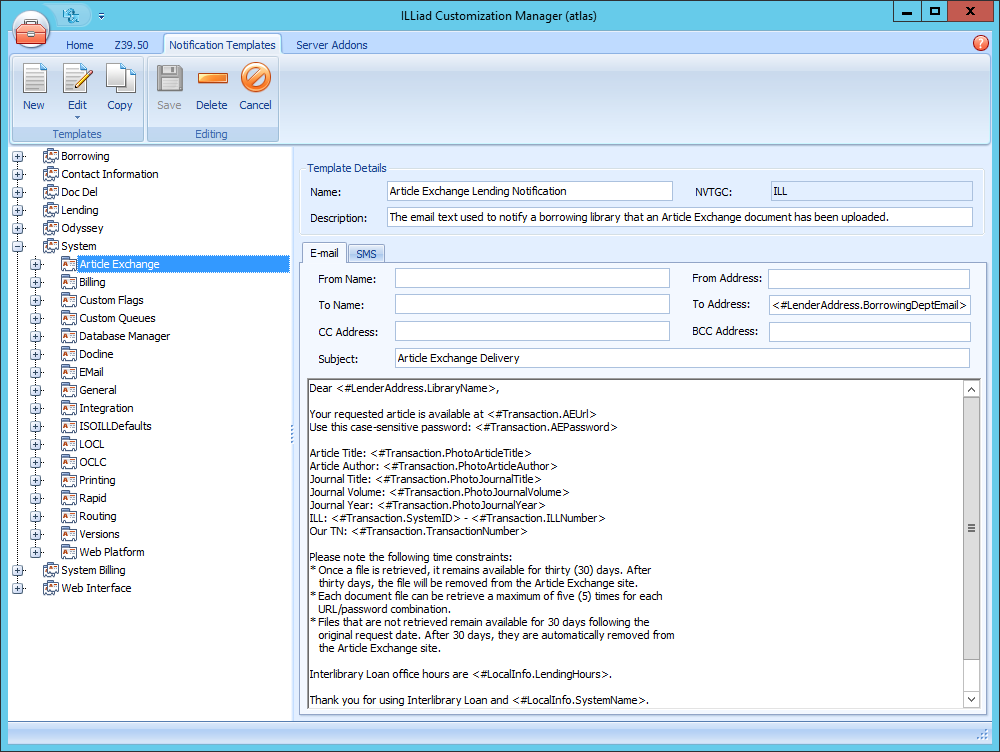1000x752 pixels.
Task: Click the New template icon
Action: (34, 80)
